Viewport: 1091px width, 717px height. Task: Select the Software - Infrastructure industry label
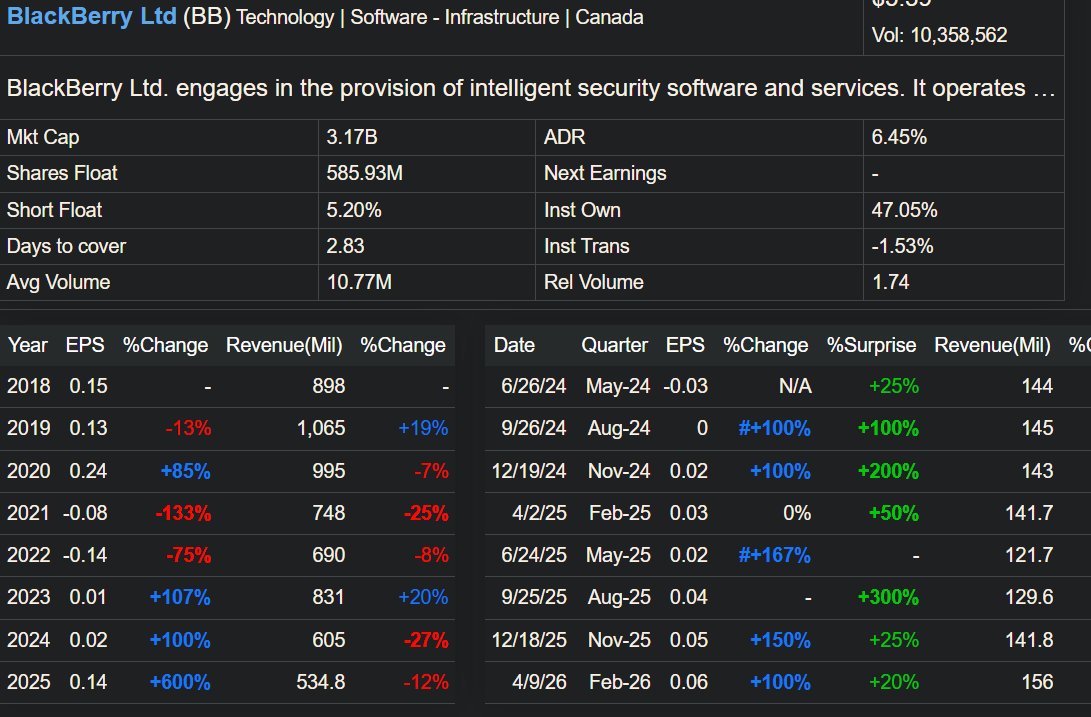tap(454, 17)
